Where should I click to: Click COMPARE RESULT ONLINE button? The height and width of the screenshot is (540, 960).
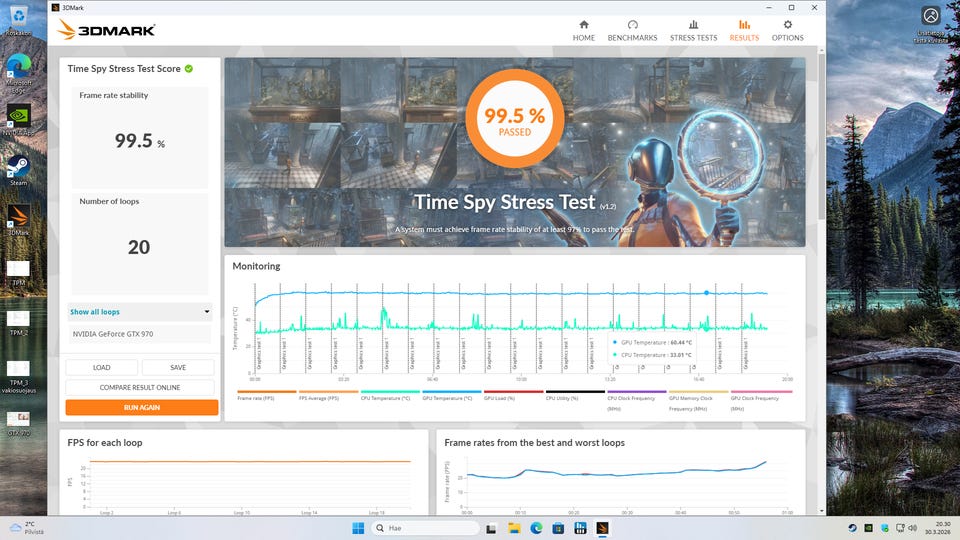tap(140, 388)
